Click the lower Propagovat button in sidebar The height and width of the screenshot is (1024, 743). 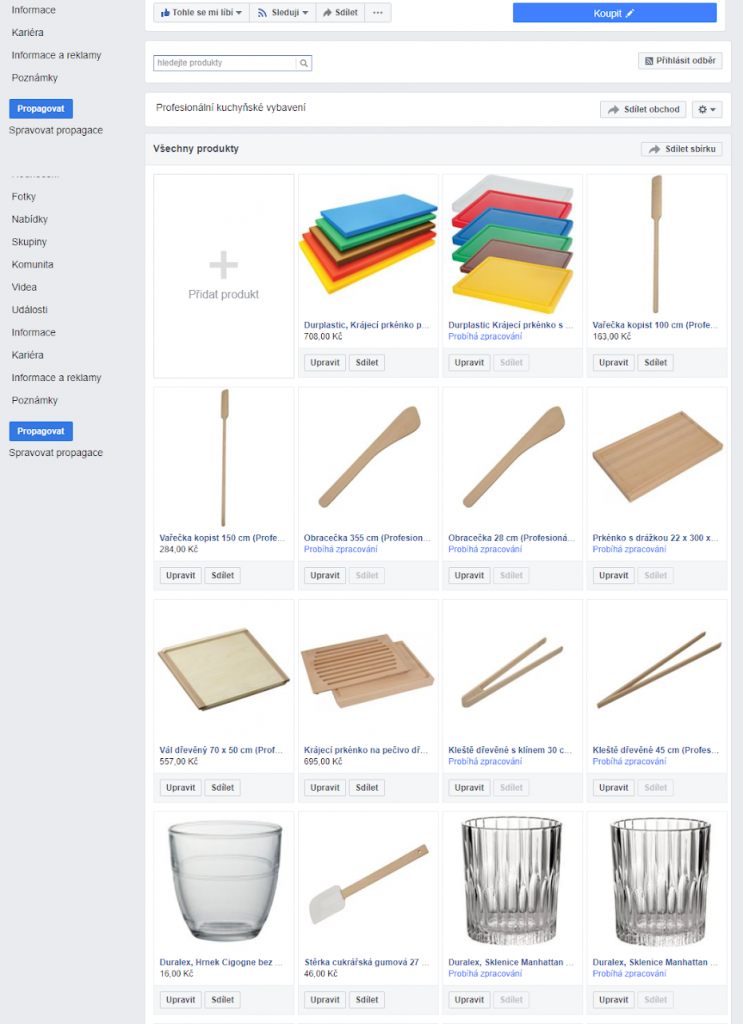pyautogui.click(x=41, y=431)
